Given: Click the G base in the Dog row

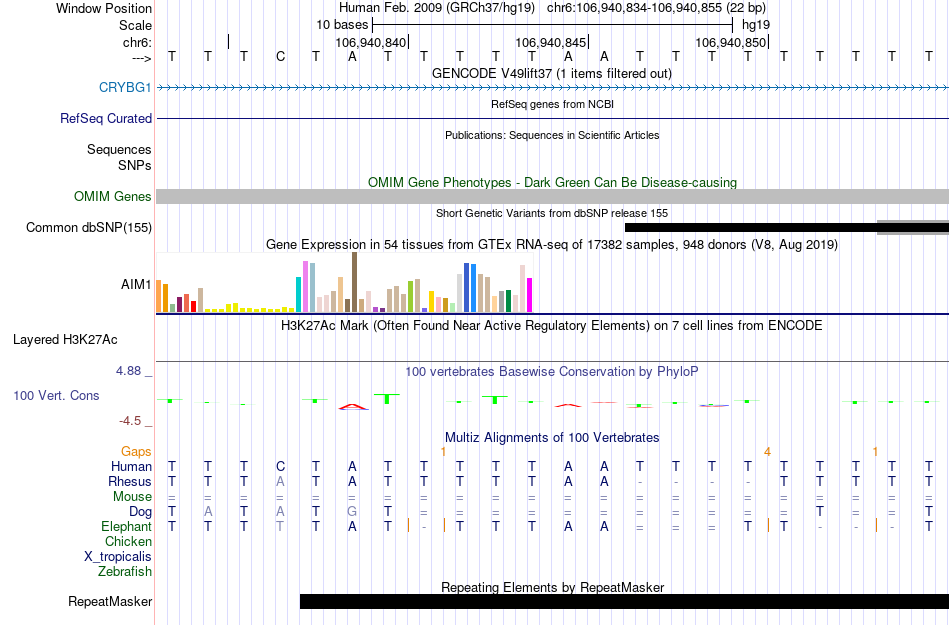Looking at the screenshot, I should click(x=352, y=512).
